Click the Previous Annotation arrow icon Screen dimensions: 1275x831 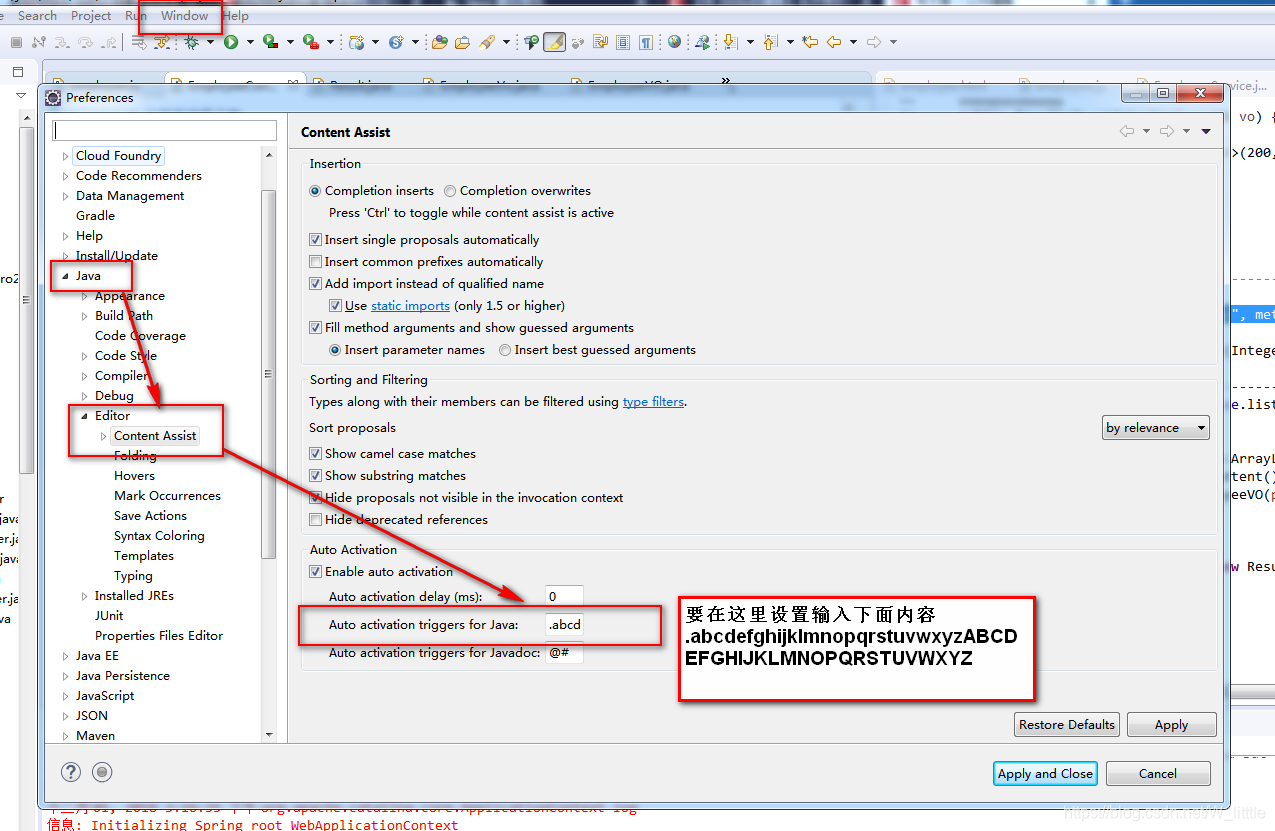point(769,42)
